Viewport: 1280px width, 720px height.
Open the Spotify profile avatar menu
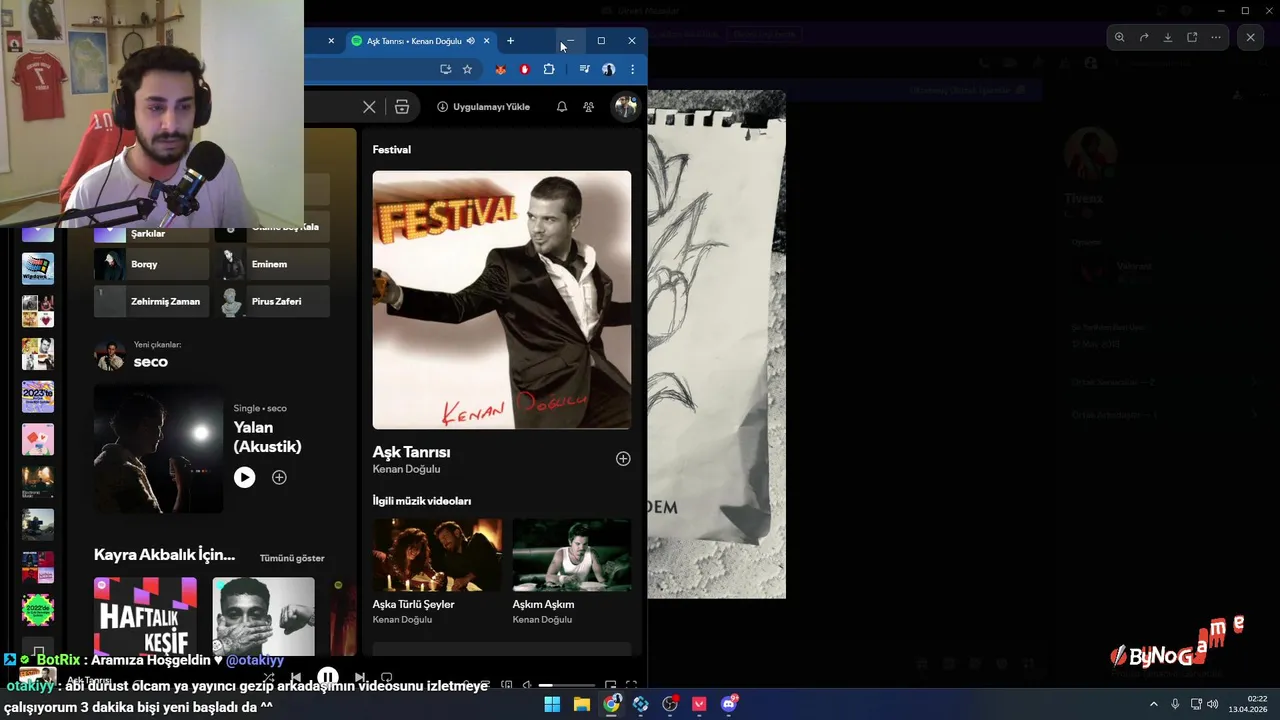[626, 106]
